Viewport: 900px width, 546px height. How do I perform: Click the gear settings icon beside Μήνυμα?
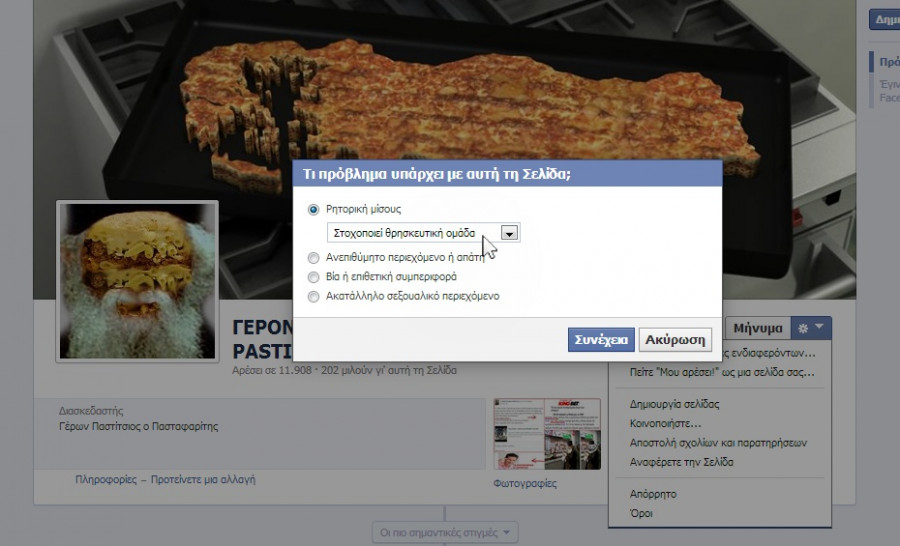click(x=810, y=327)
